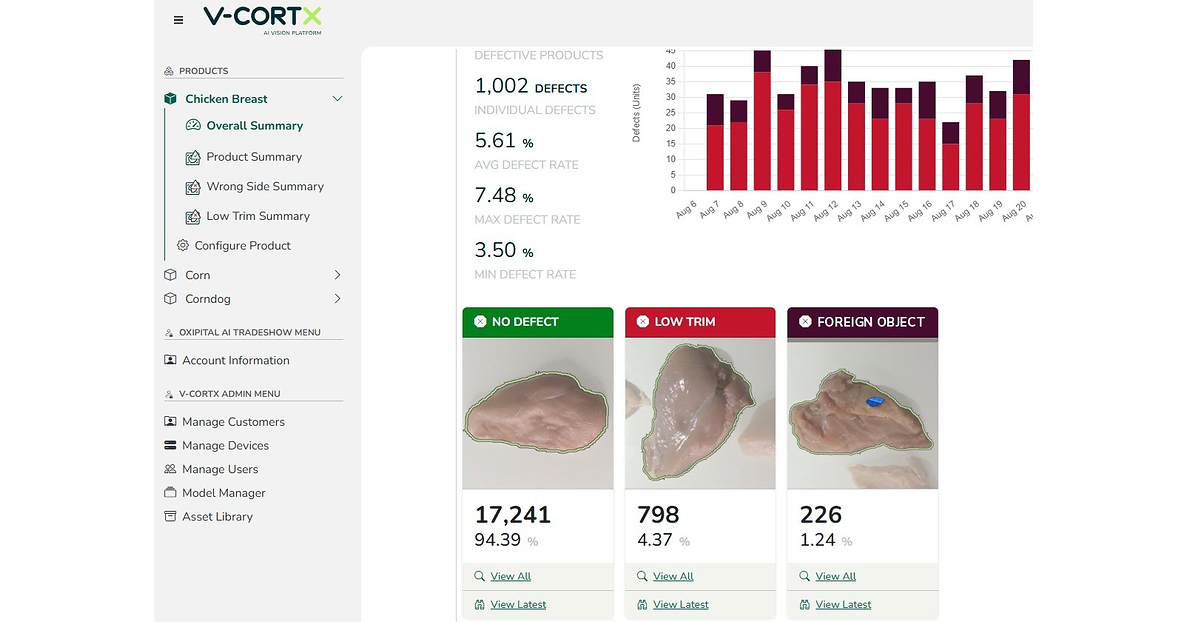Click the green NO DEFECT header
Image resolution: width=1188 pixels, height=622 pixels.
[x=538, y=322]
